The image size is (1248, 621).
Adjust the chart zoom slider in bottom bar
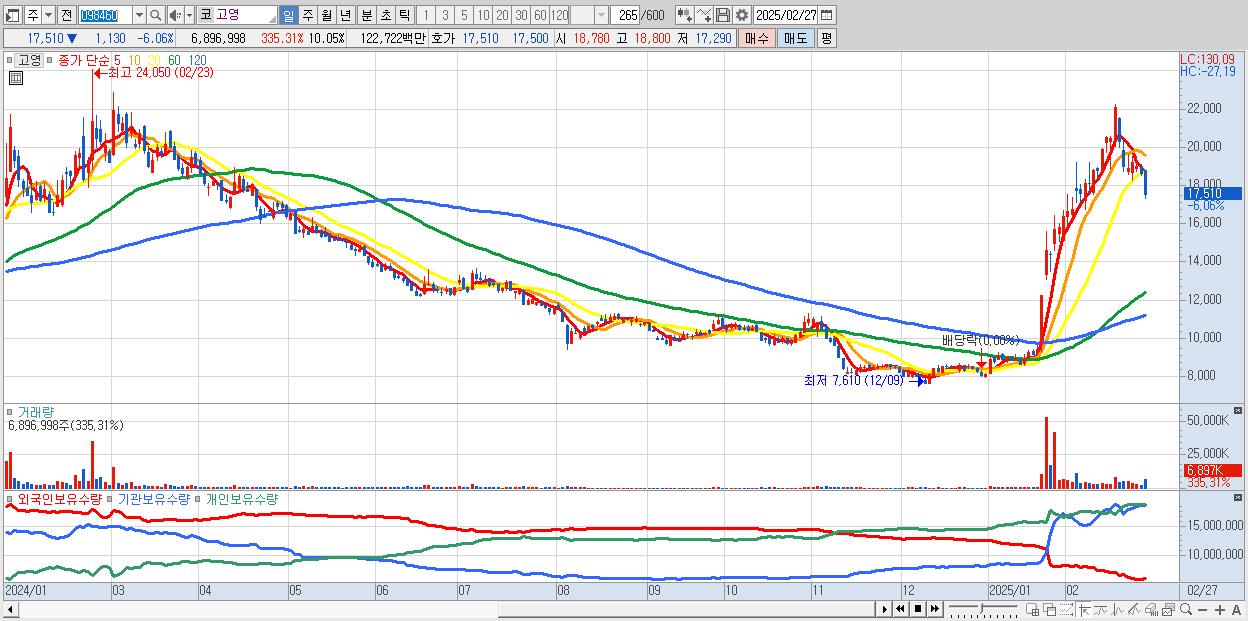984,609
